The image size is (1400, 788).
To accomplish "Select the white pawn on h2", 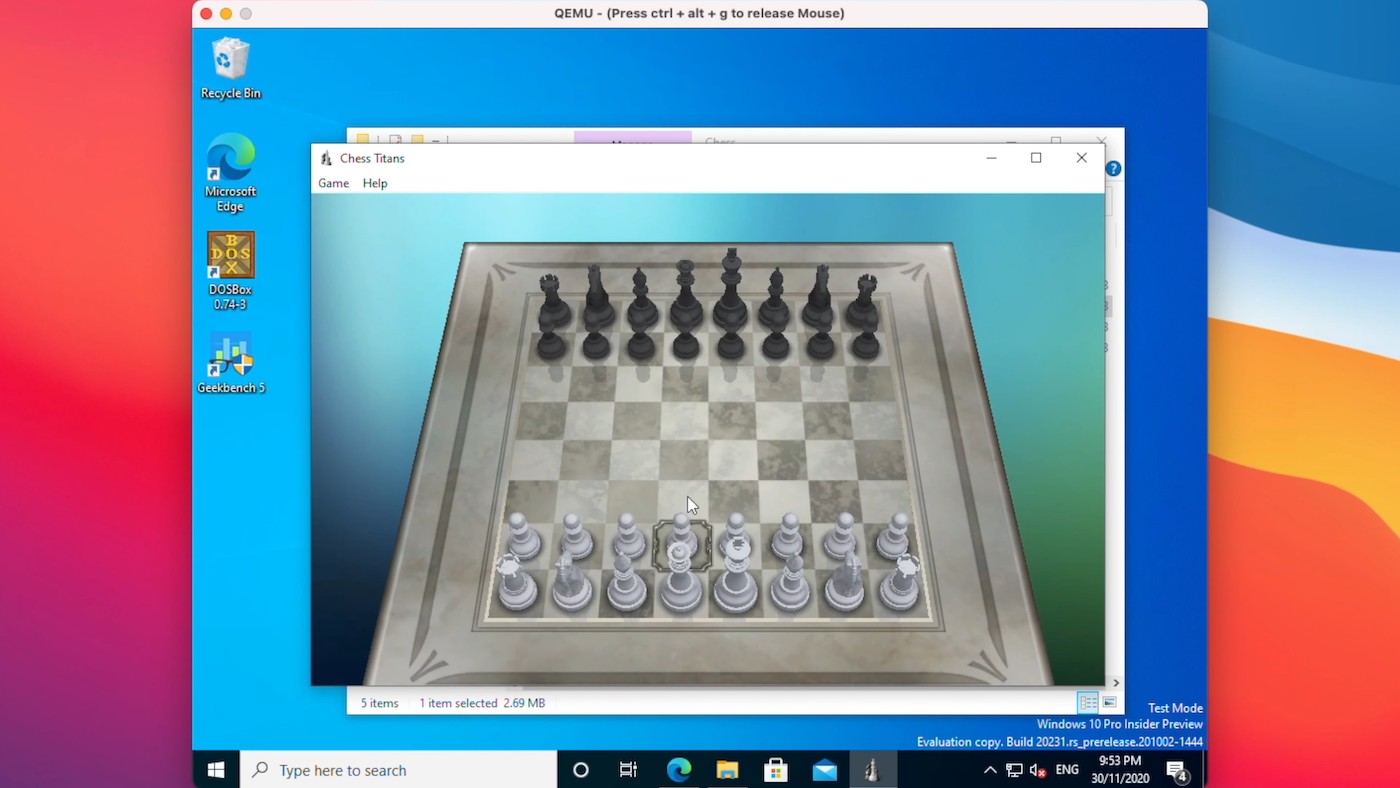I will tap(894, 535).
